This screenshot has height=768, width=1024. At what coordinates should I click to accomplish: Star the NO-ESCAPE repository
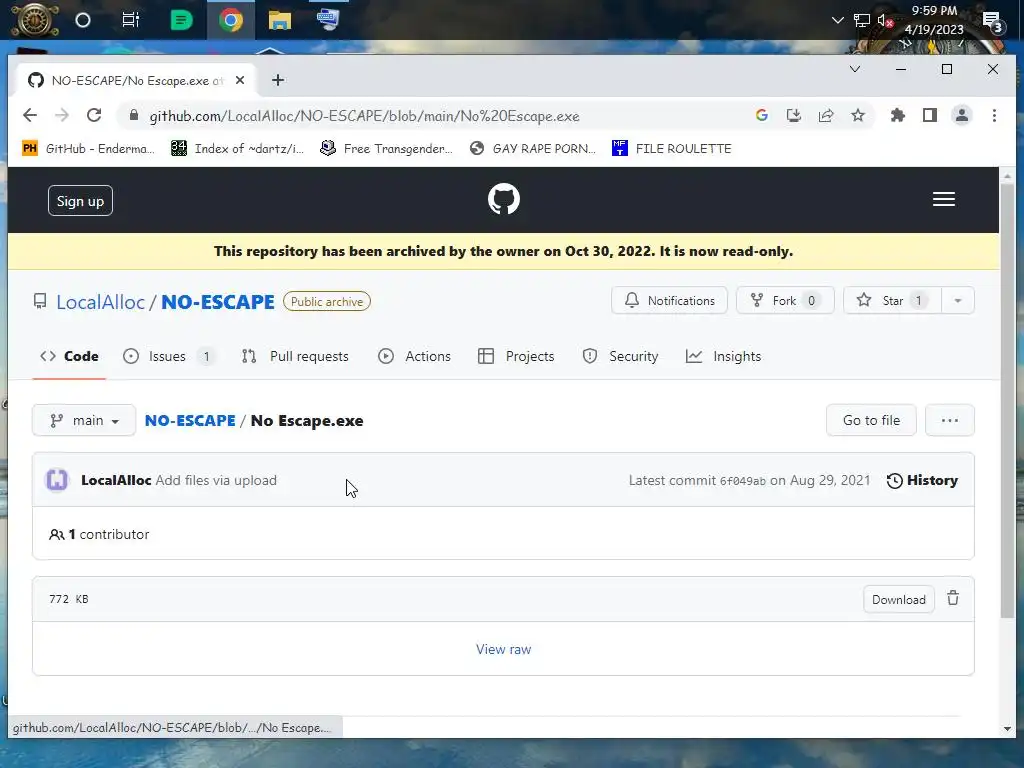click(x=892, y=300)
